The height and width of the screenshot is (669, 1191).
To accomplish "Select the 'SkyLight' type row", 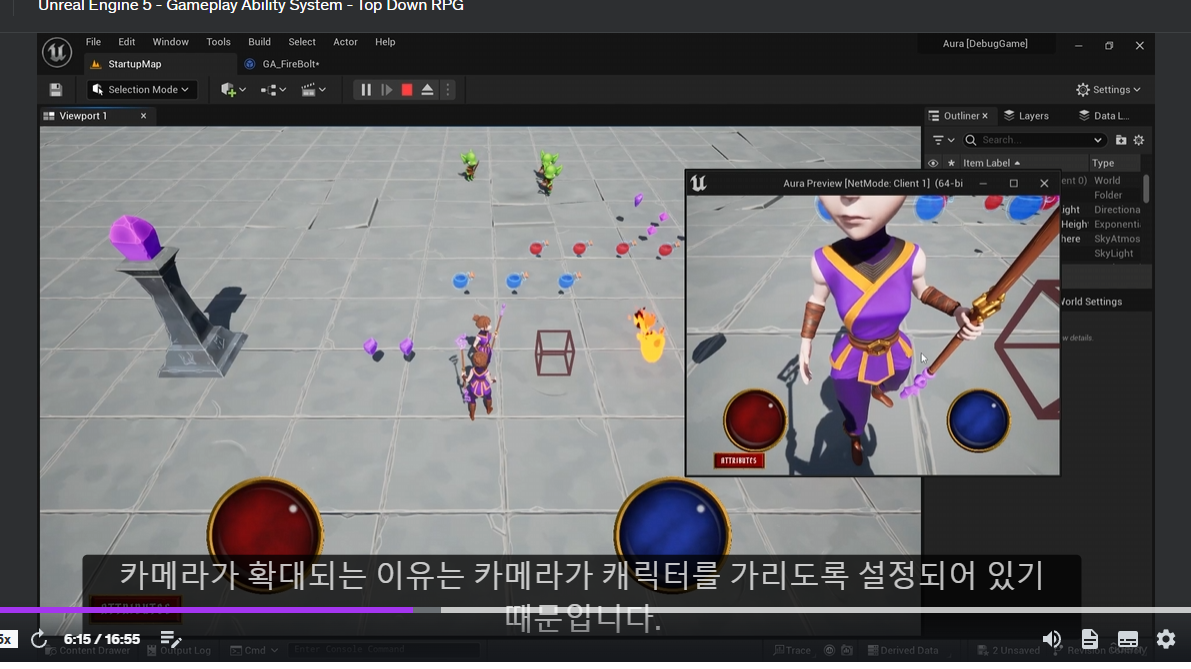I will (x=1114, y=253).
